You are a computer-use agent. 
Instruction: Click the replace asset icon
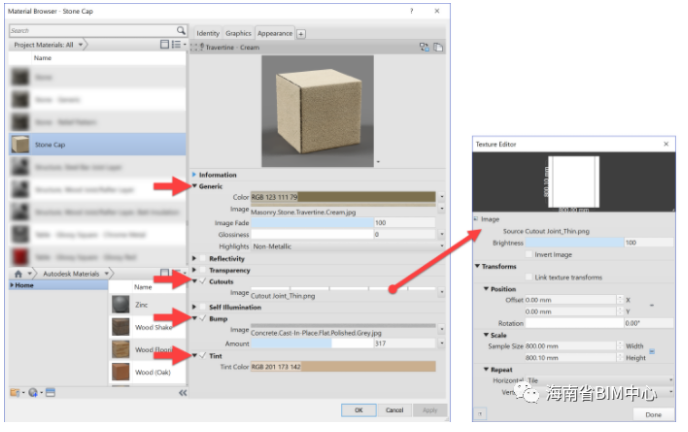[x=424, y=47]
